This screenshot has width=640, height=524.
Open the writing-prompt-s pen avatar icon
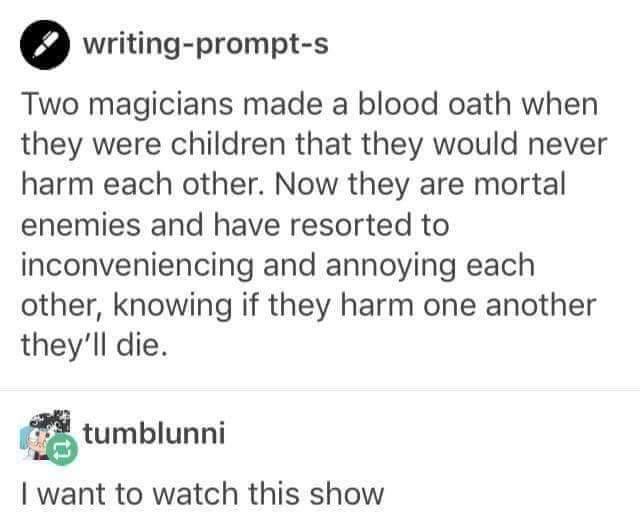(x=45, y=45)
